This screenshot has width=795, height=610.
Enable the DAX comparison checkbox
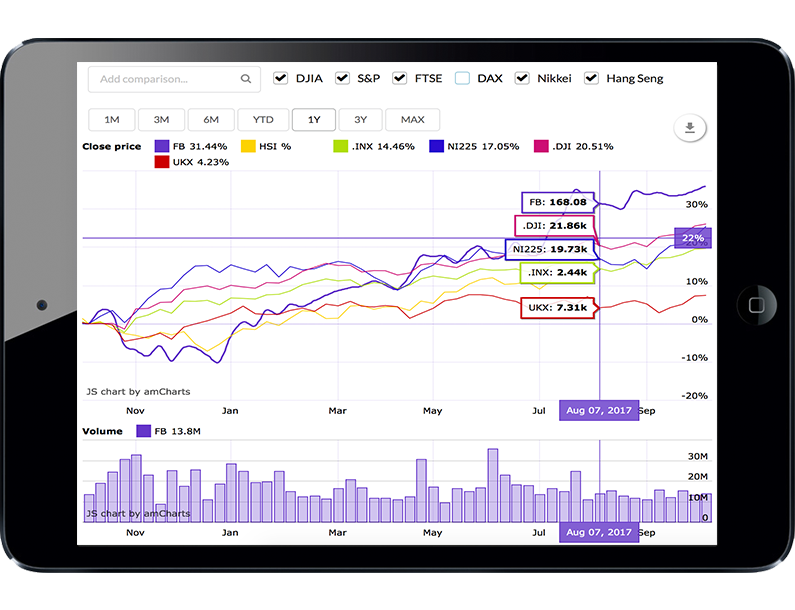click(461, 78)
